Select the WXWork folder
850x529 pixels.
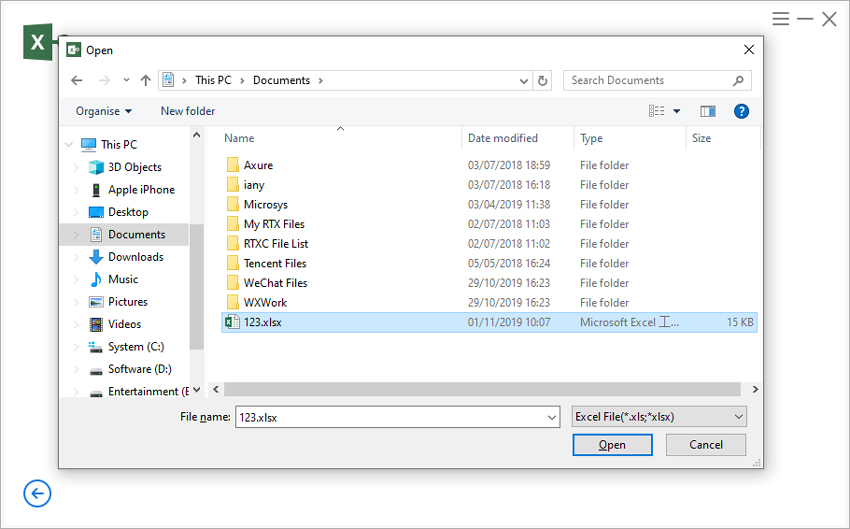265,302
